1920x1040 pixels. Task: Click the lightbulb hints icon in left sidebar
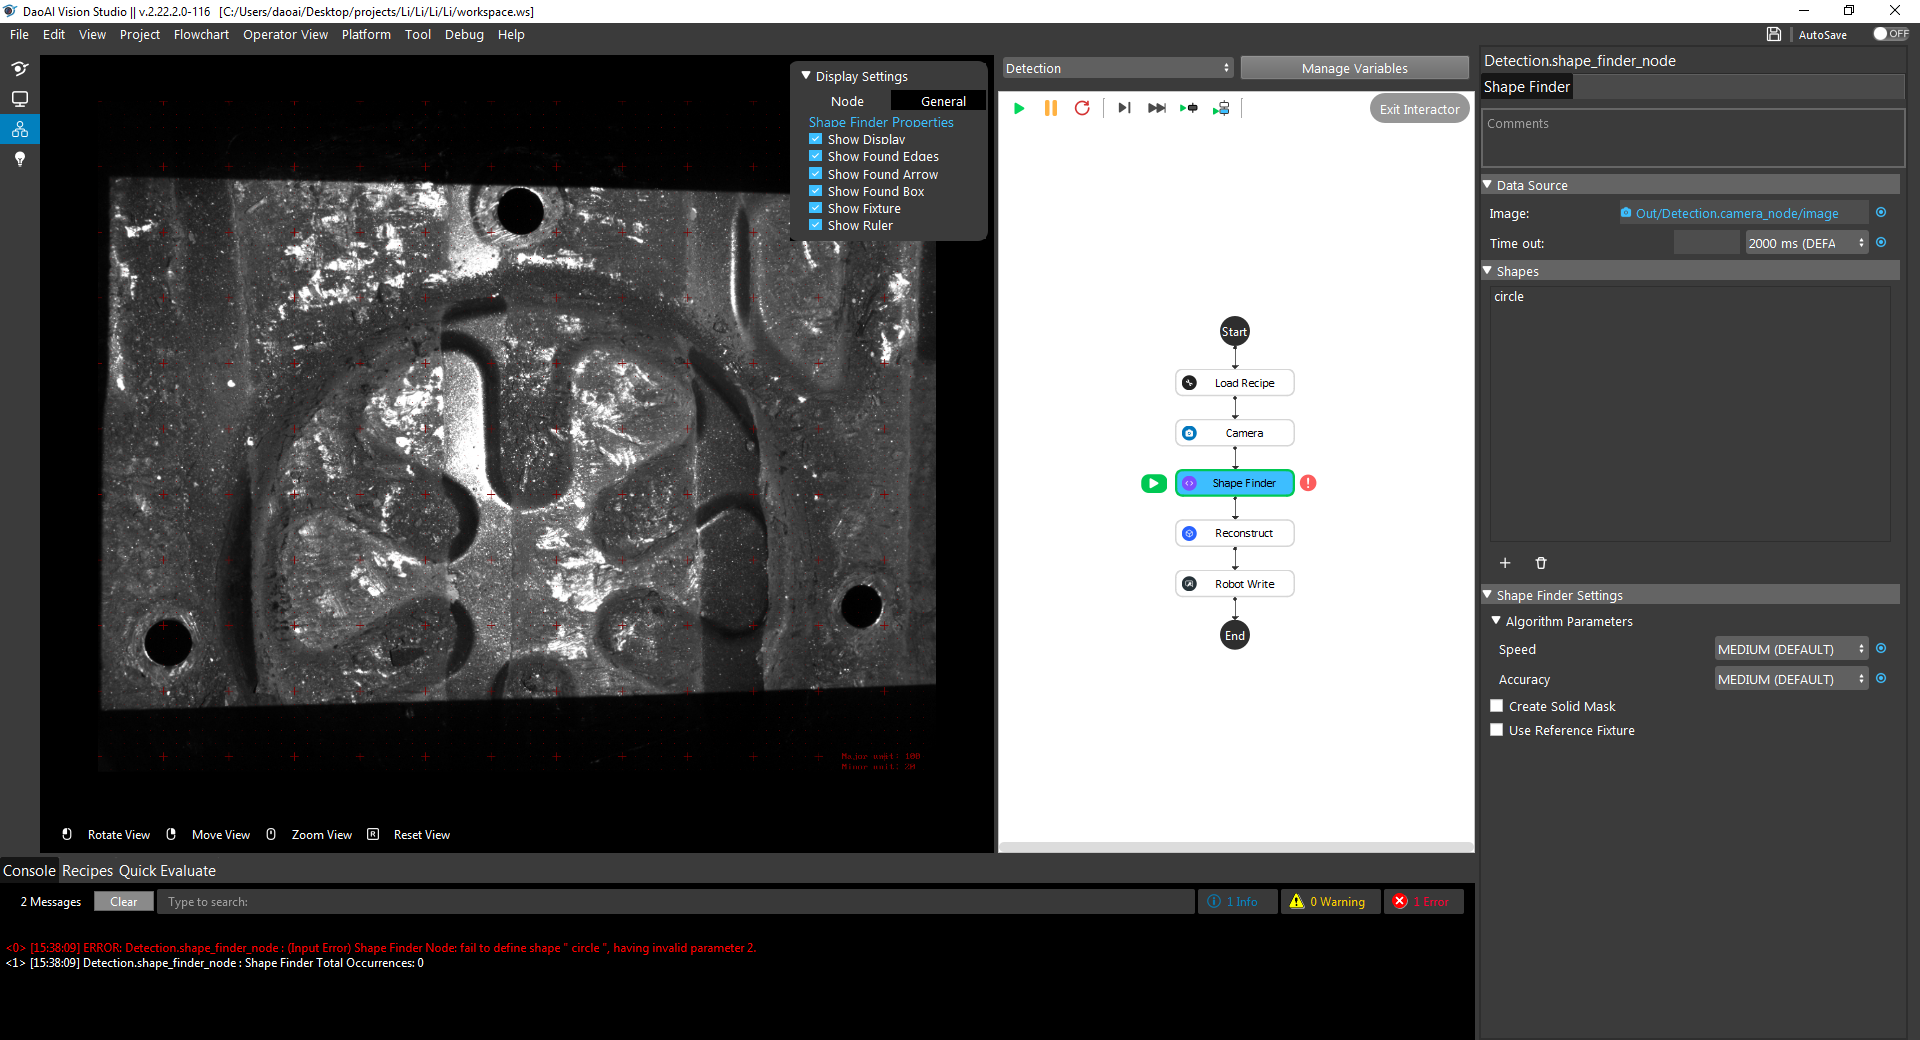pos(20,159)
